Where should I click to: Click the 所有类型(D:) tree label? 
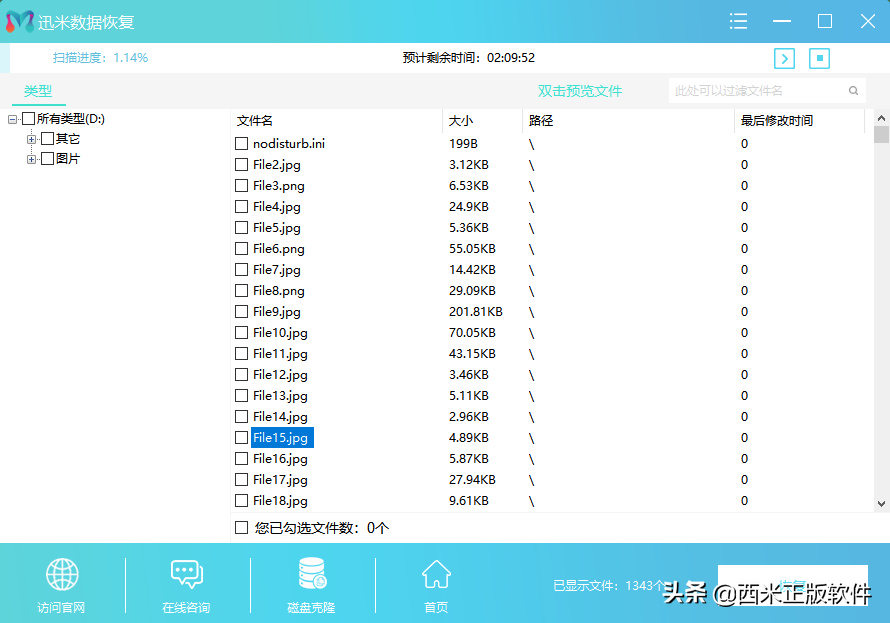[x=71, y=119]
